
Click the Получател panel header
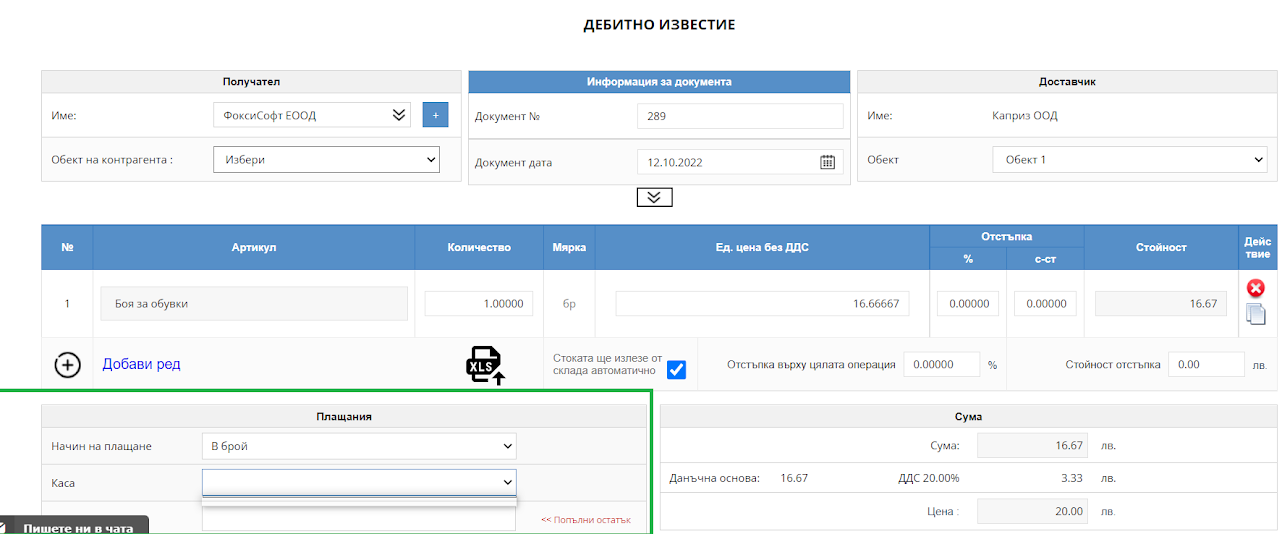(252, 82)
